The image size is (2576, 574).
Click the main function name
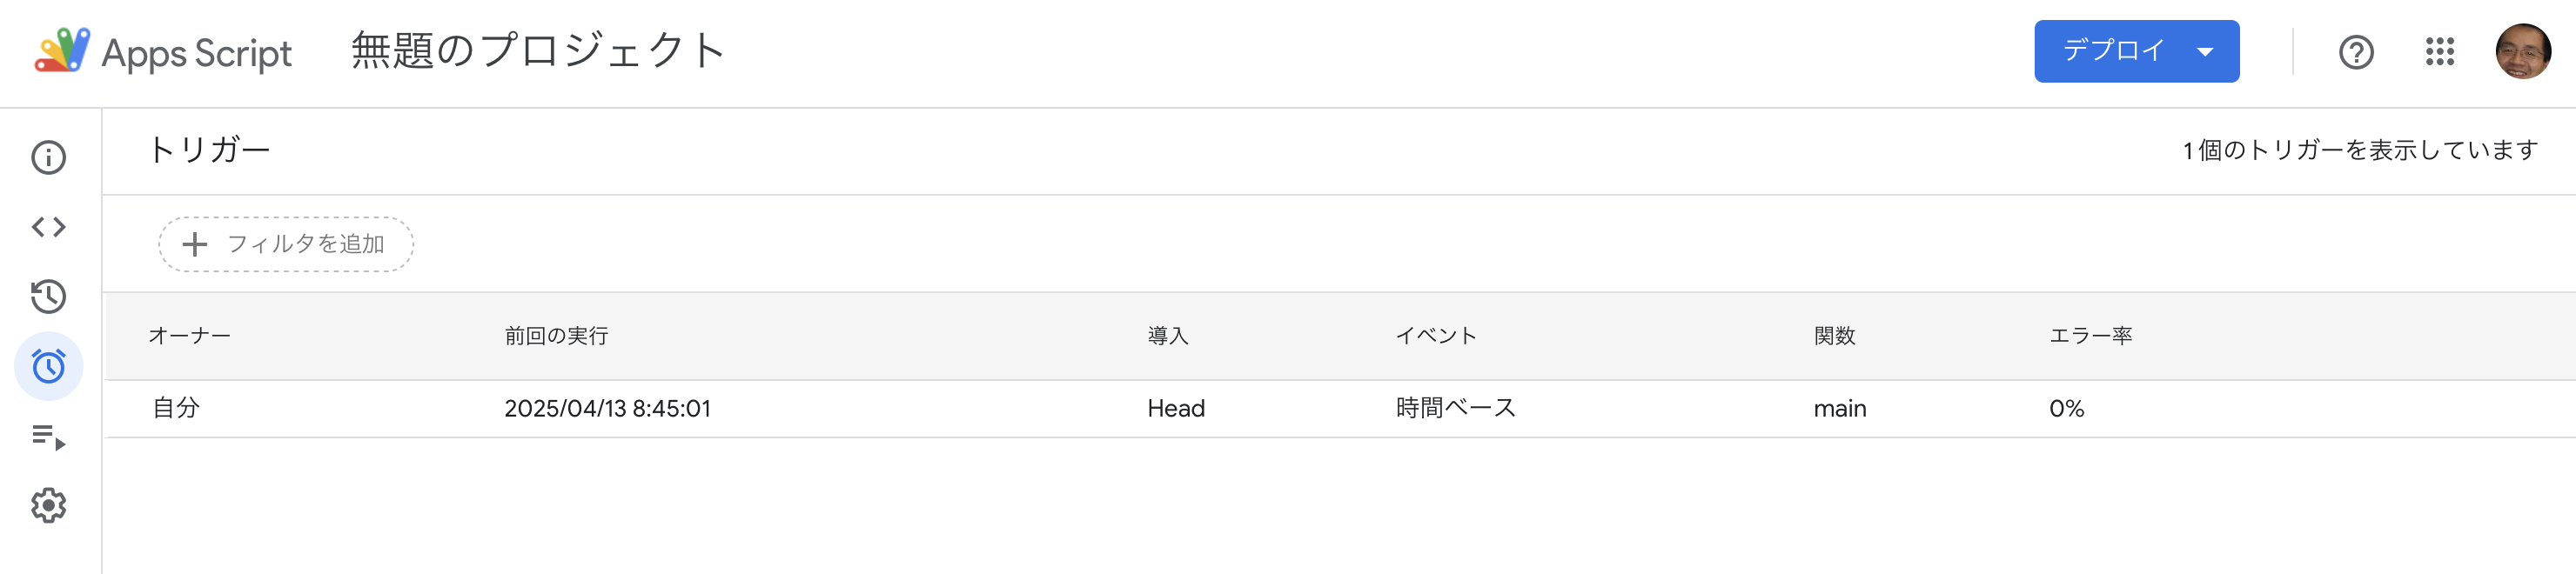(x=1840, y=408)
